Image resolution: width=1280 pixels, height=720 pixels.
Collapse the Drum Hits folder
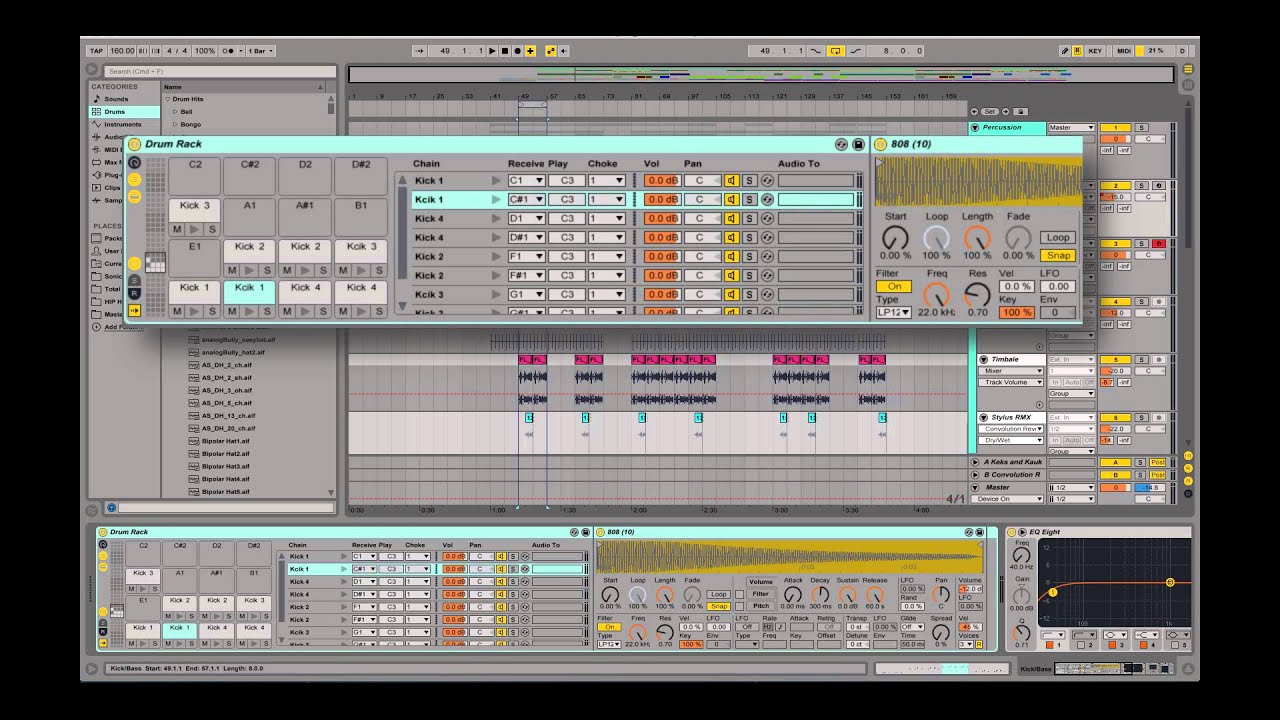168,99
